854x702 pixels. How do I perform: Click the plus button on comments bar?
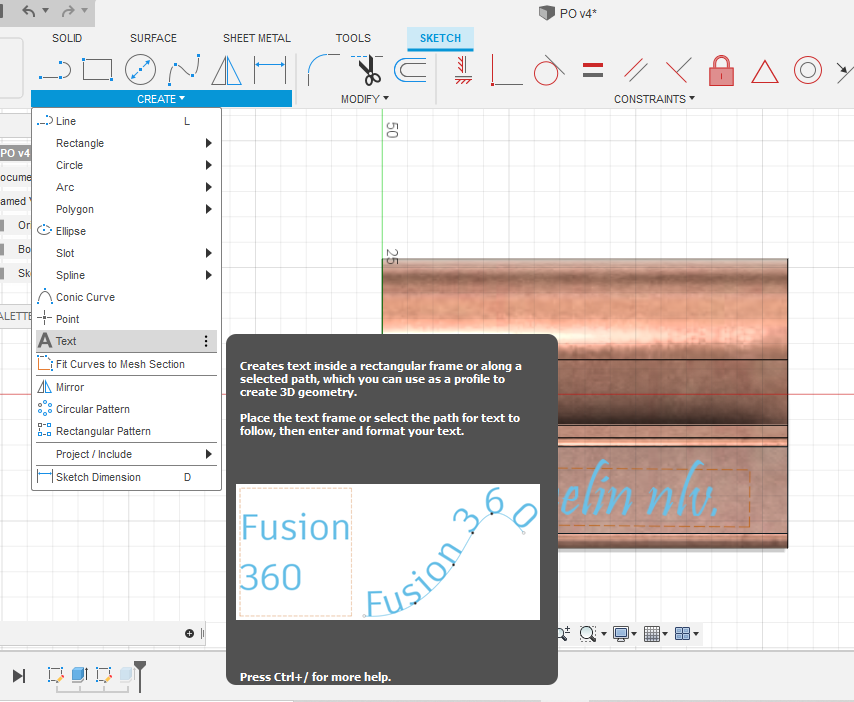tap(190, 633)
